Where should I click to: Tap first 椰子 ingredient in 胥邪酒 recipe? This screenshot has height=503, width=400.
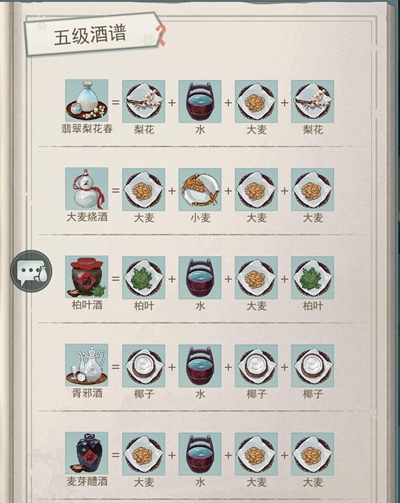(144, 366)
